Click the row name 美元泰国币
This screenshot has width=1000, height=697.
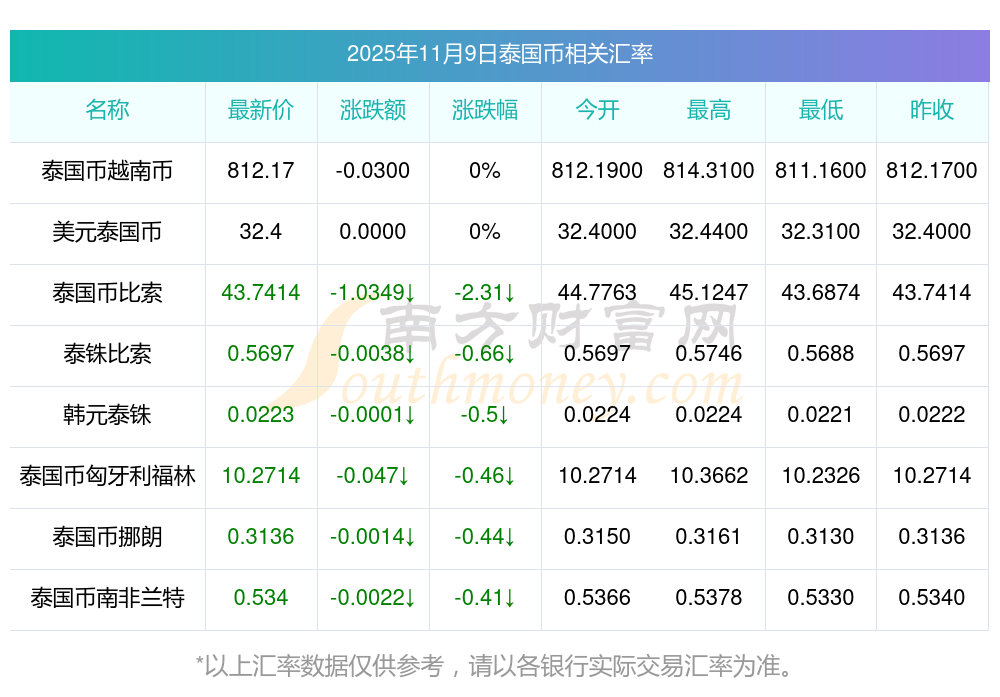[x=107, y=231]
